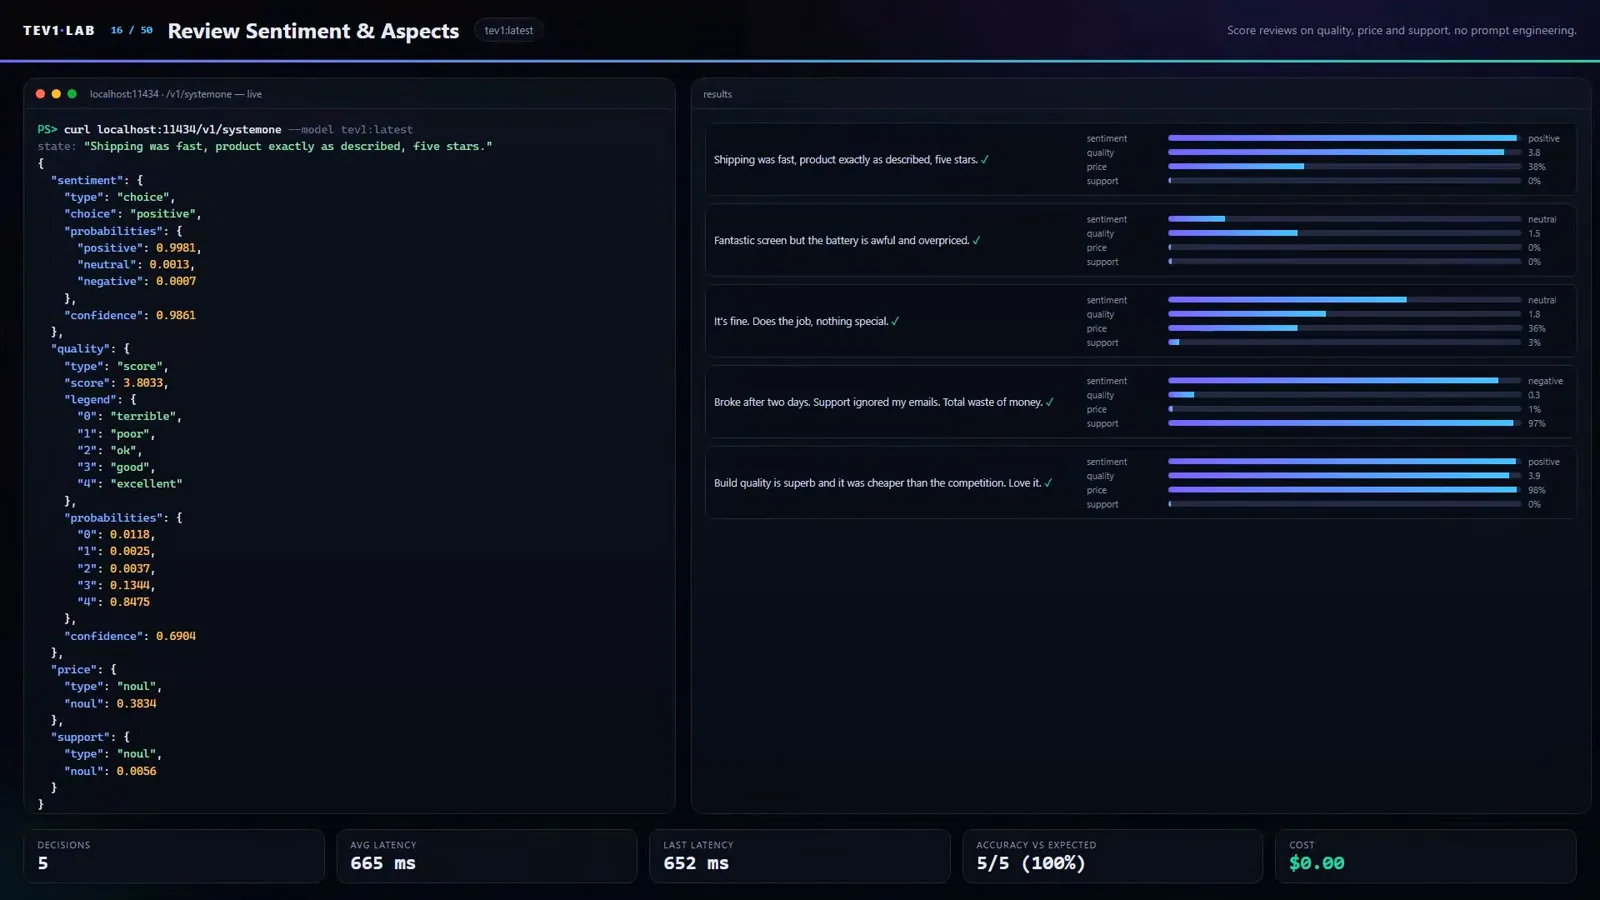The image size is (1600, 900).
Task: Click the Cost value $0.00
Action: pyautogui.click(x=1316, y=864)
